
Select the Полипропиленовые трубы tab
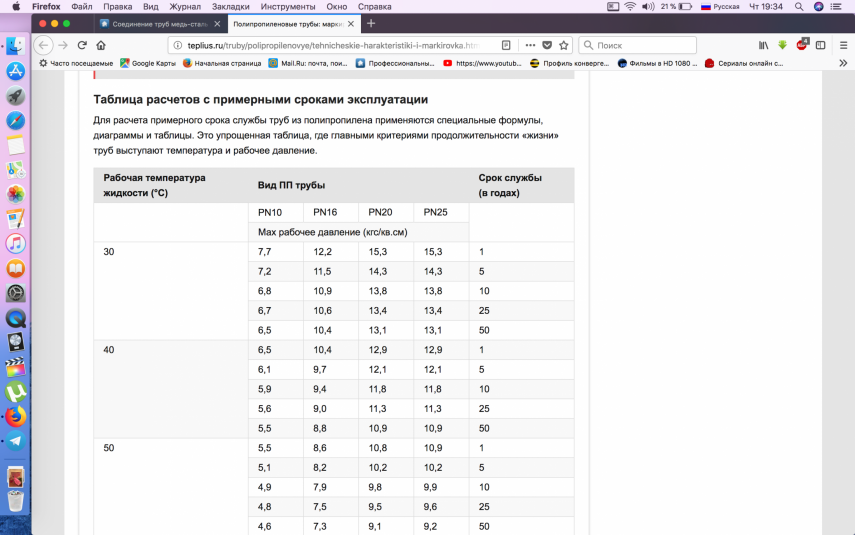click(x=293, y=24)
